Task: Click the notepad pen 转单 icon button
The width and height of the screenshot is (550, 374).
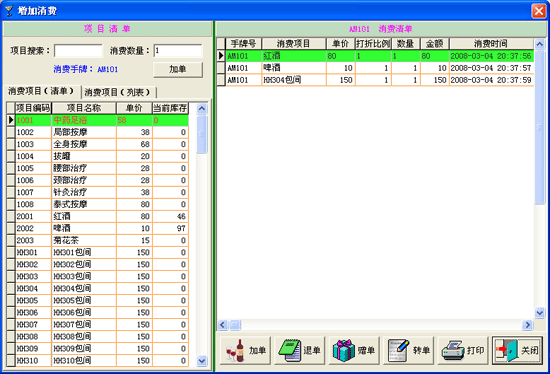Action: (408, 350)
